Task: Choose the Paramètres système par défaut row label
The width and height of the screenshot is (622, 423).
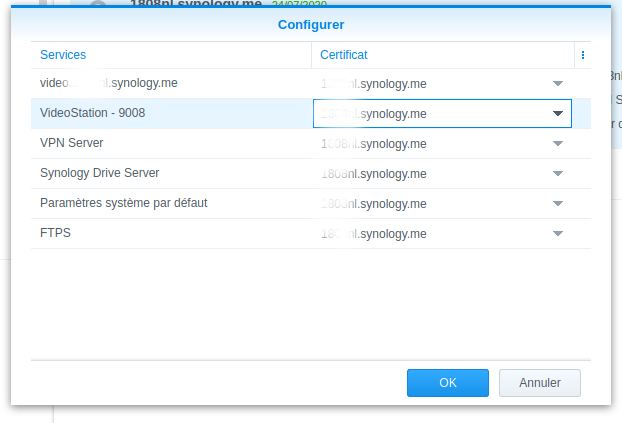Action: [x=124, y=204]
